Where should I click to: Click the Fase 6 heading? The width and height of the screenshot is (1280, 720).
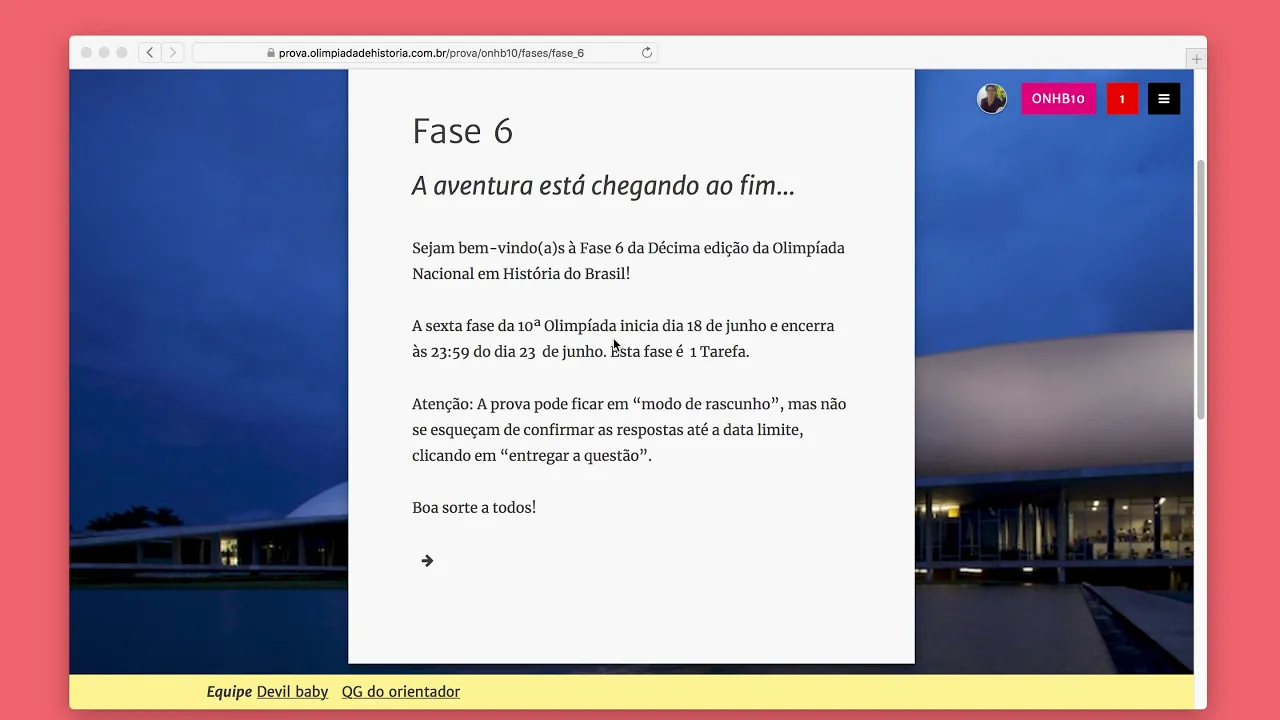(462, 131)
